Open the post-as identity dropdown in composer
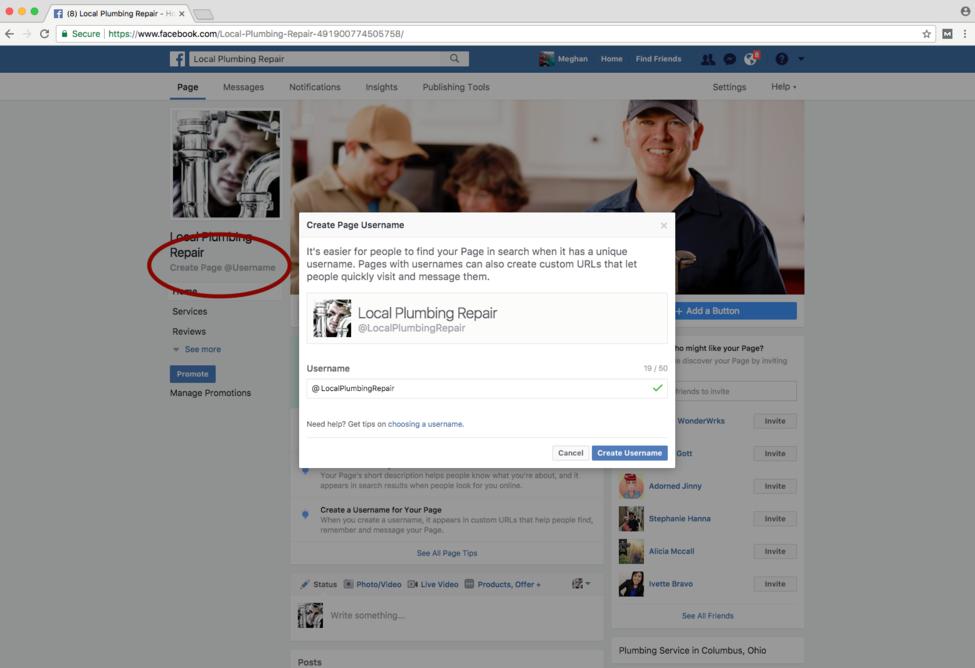This screenshot has width=975, height=668. (x=581, y=583)
